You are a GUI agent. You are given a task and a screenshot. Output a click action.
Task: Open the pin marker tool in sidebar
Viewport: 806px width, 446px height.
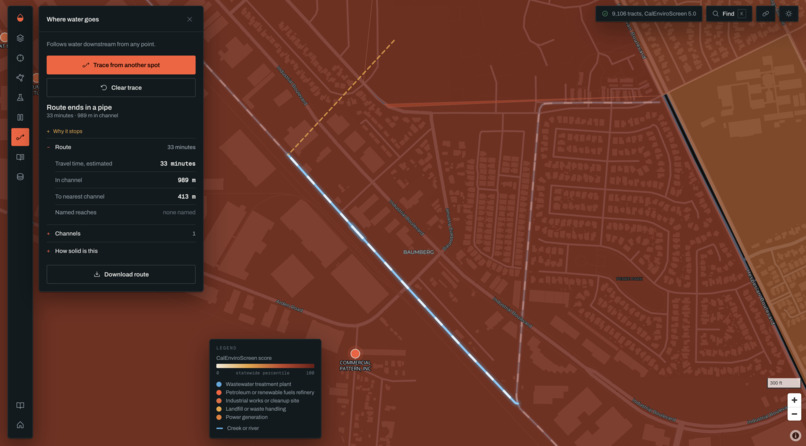tap(20, 78)
